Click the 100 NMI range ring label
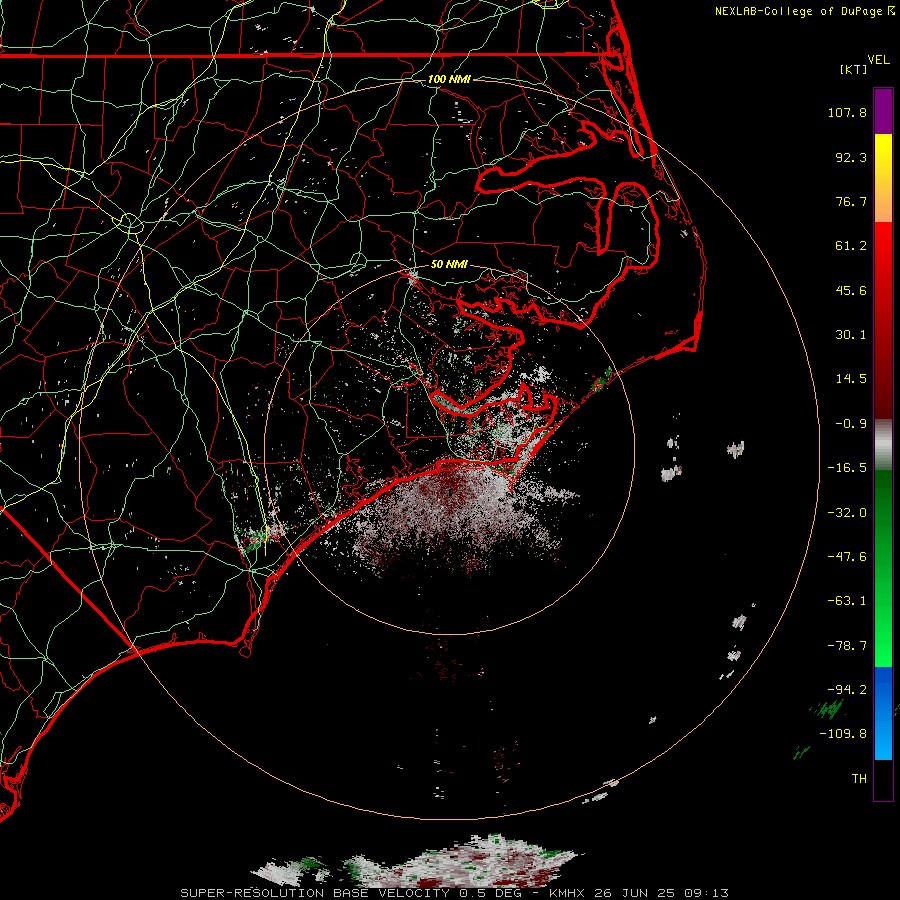Screen dimensions: 900x900 (449, 79)
